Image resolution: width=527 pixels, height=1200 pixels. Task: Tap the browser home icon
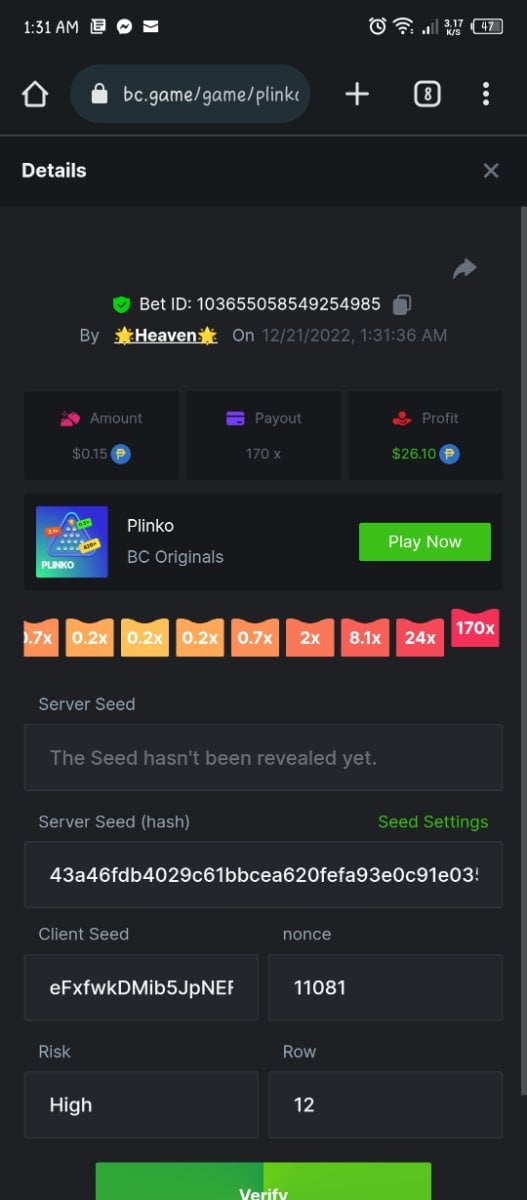tap(35, 94)
